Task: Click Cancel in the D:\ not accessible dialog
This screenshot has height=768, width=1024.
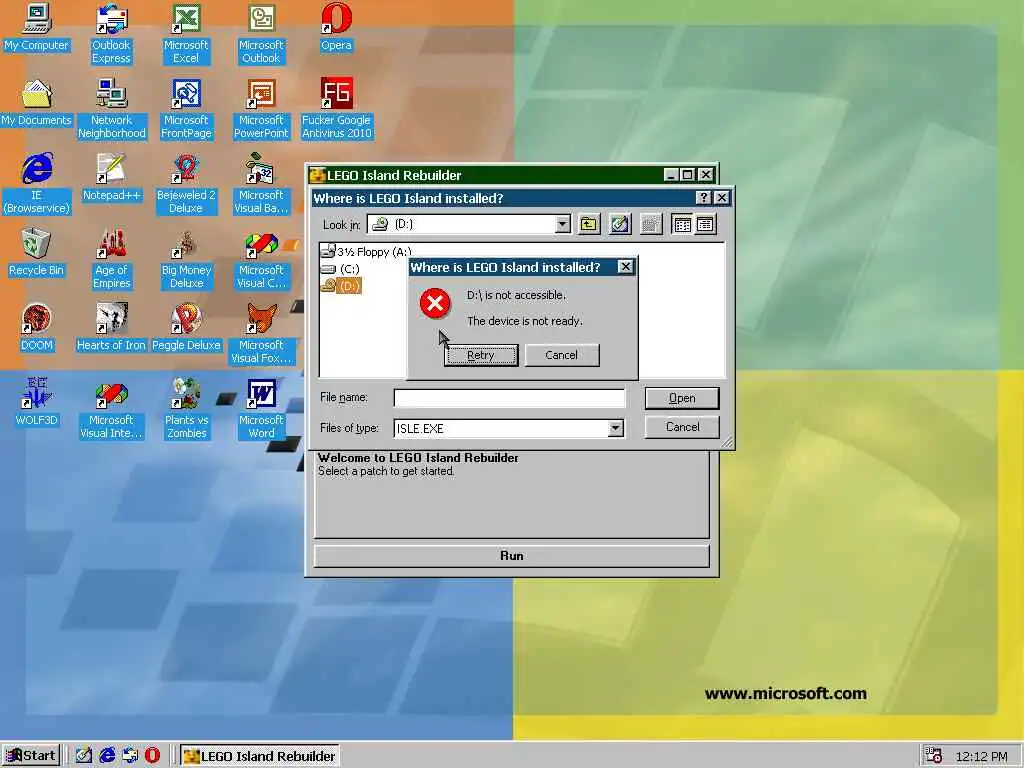Action: (562, 355)
